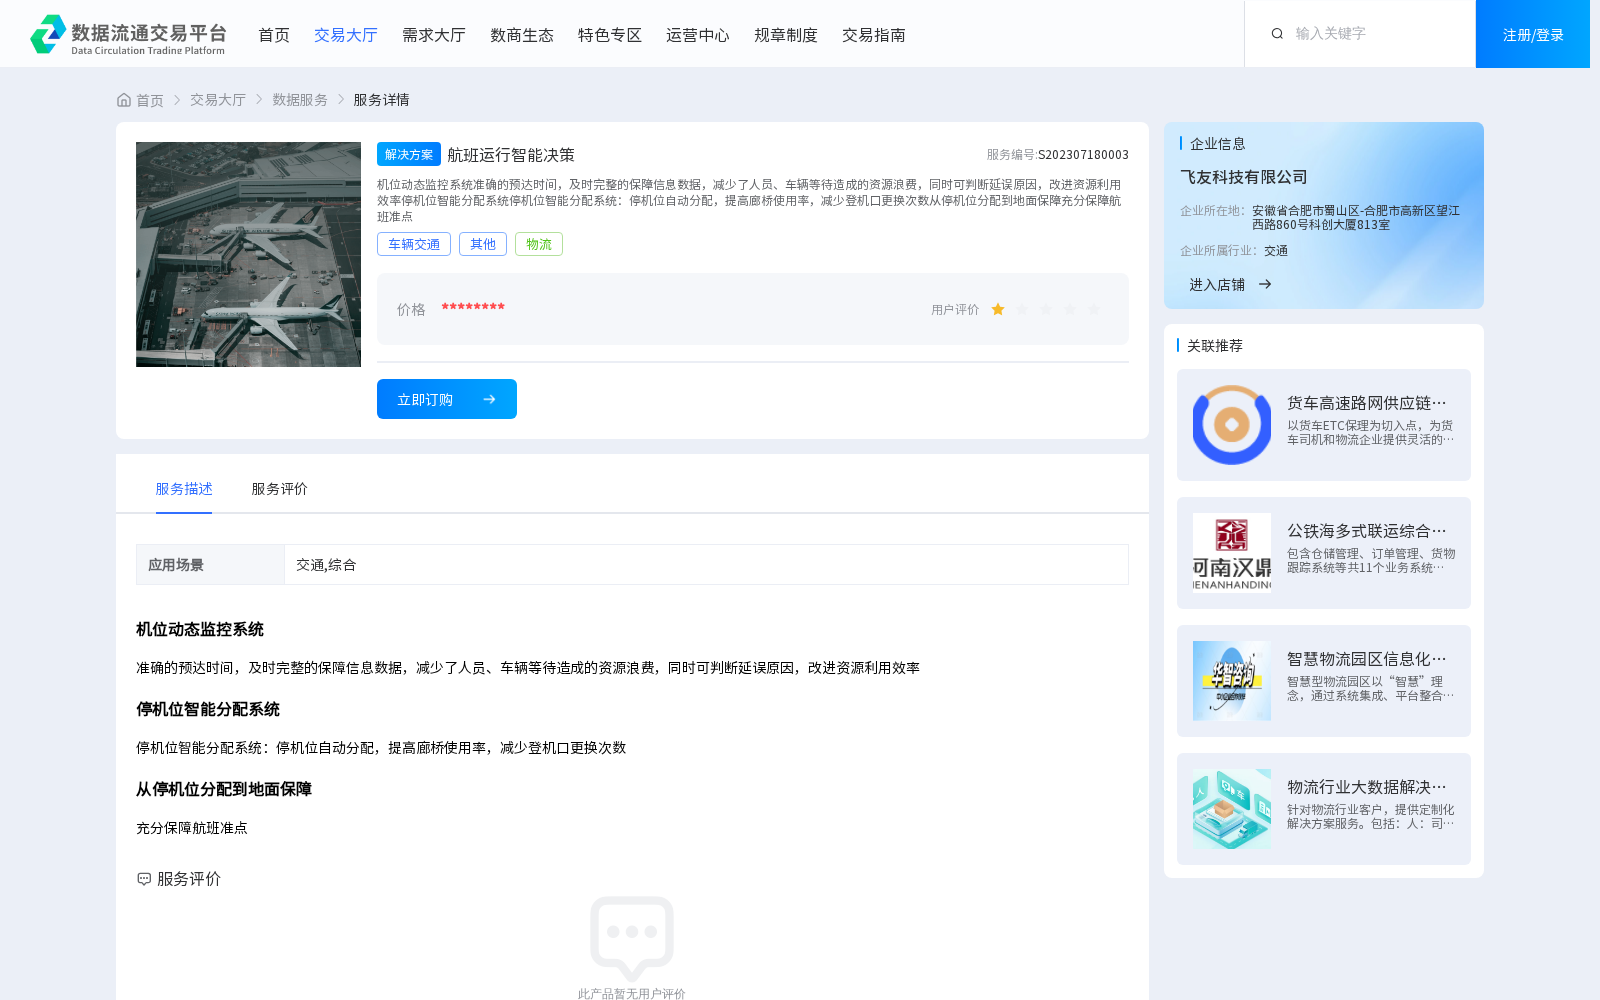Click the 车辆交通 tag
Viewport: 1600px width, 1000px height.
coord(414,244)
